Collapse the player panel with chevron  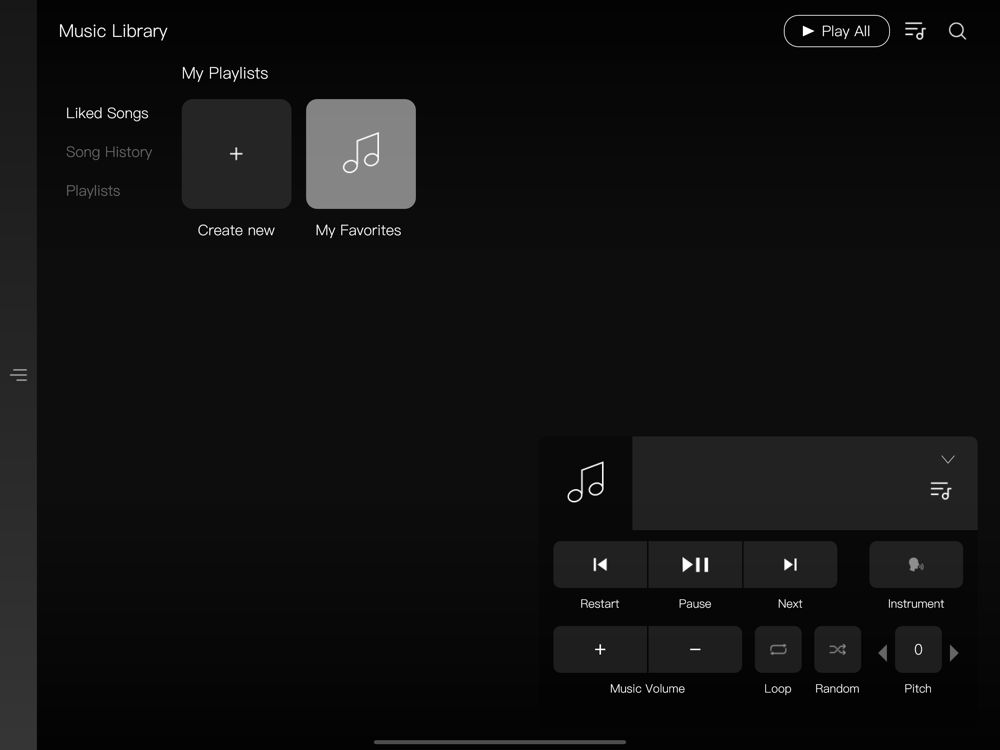pyautogui.click(x=948, y=459)
